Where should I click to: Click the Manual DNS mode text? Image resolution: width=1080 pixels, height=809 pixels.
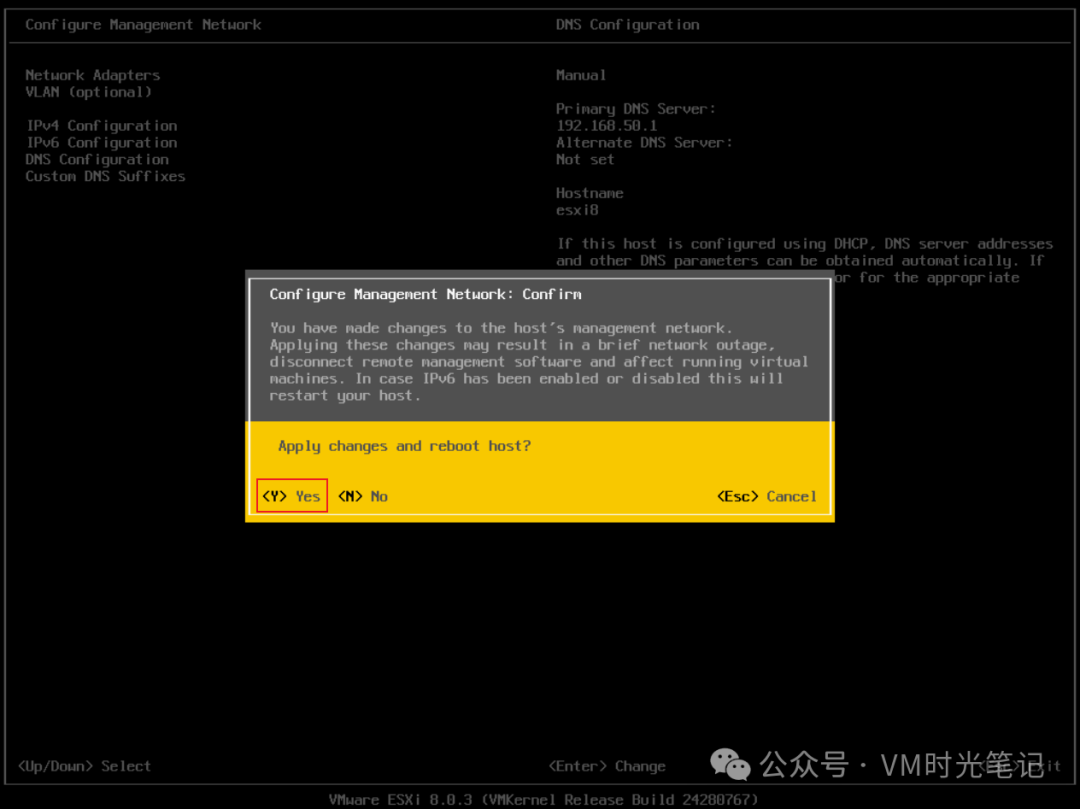[x=581, y=75]
